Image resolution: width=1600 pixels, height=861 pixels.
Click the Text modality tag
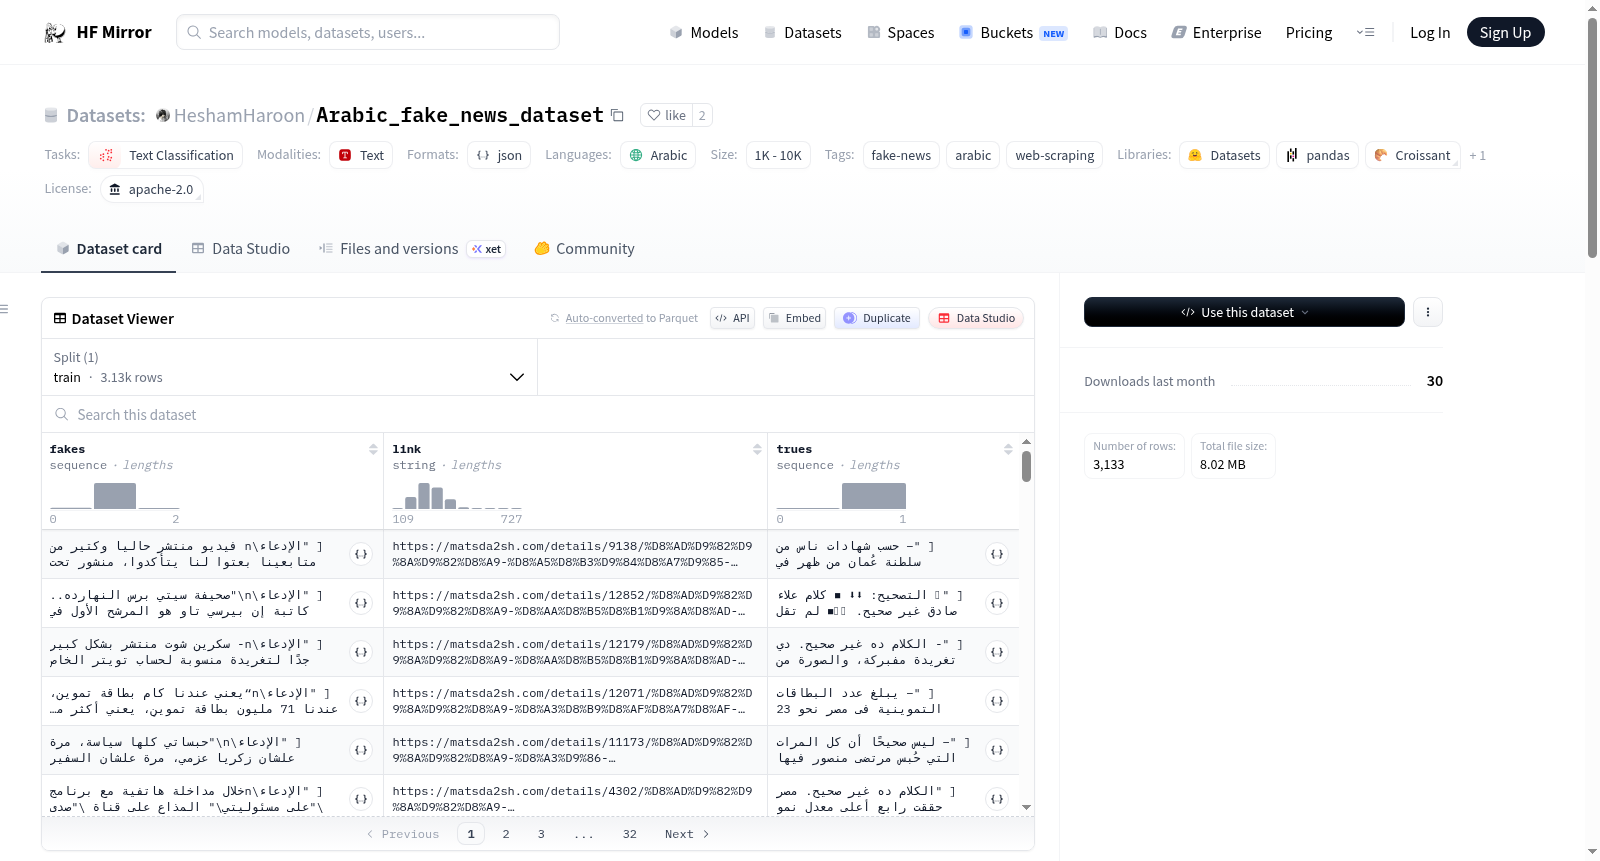point(361,155)
